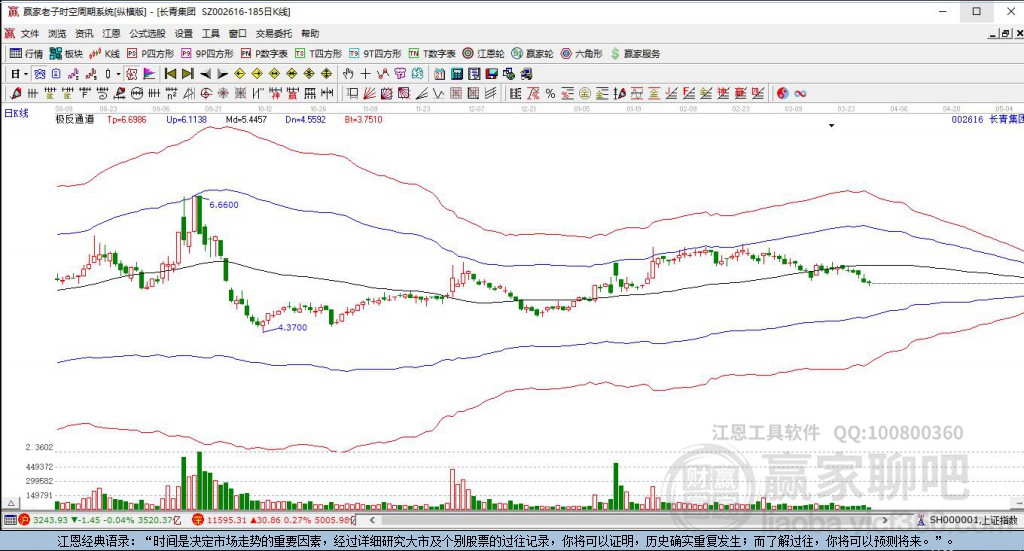
Task: Open the 六角形 hexagon tool
Action: point(581,54)
